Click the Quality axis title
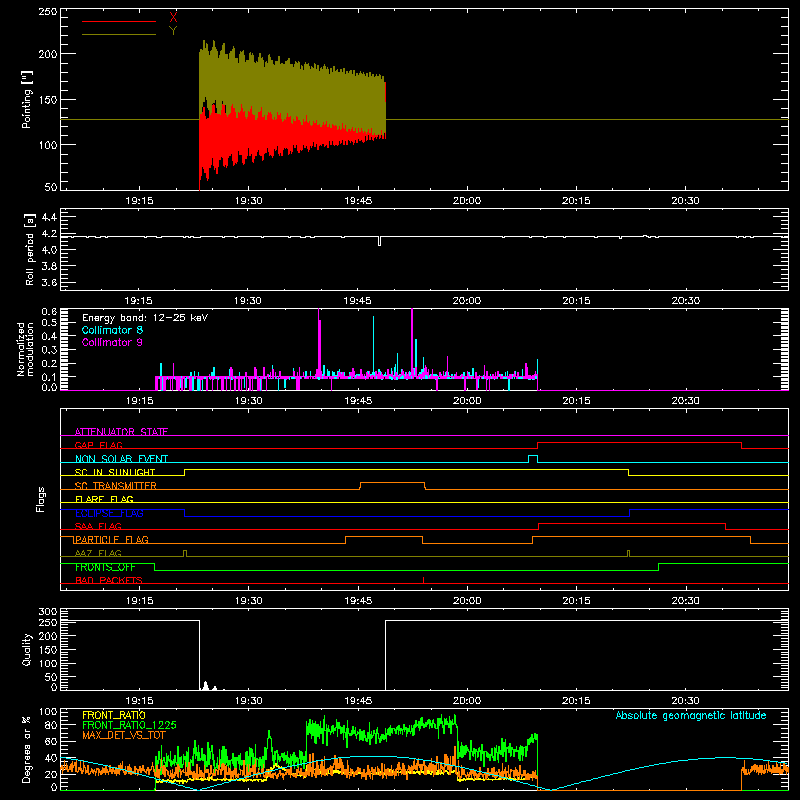 click(27, 649)
